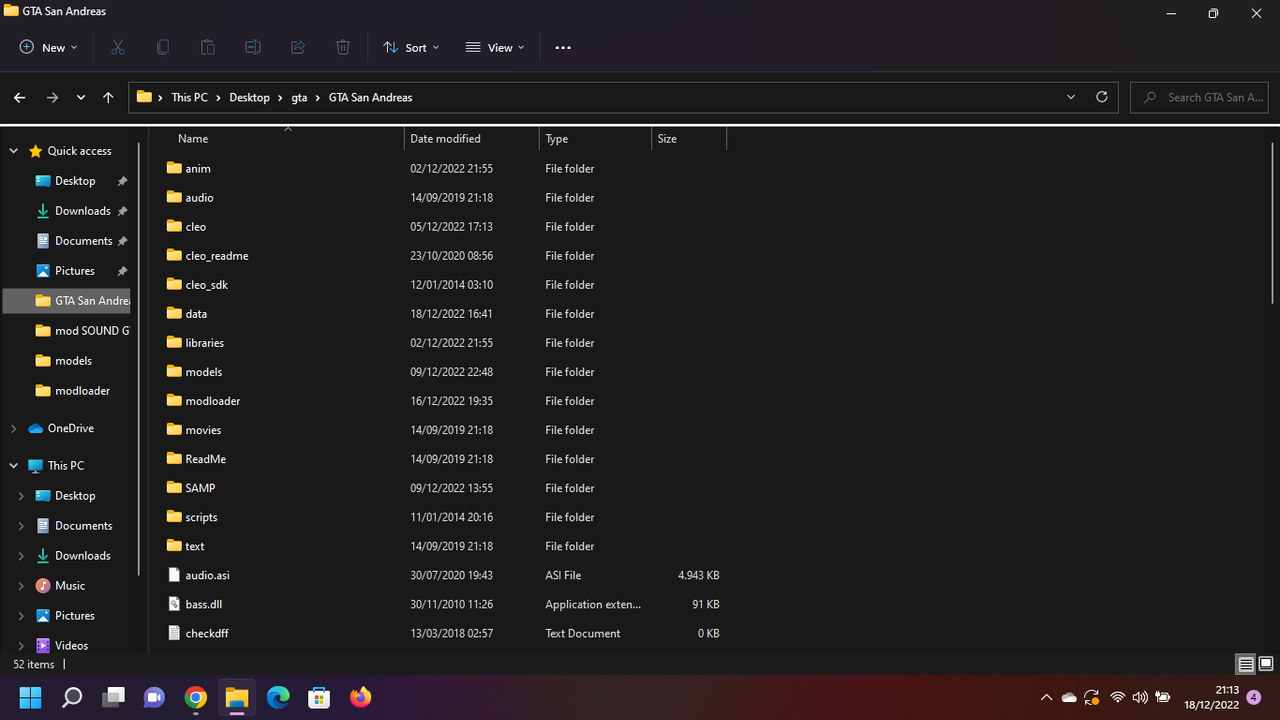Click the Paste clipboard icon
This screenshot has height=720, width=1280.
click(208, 47)
